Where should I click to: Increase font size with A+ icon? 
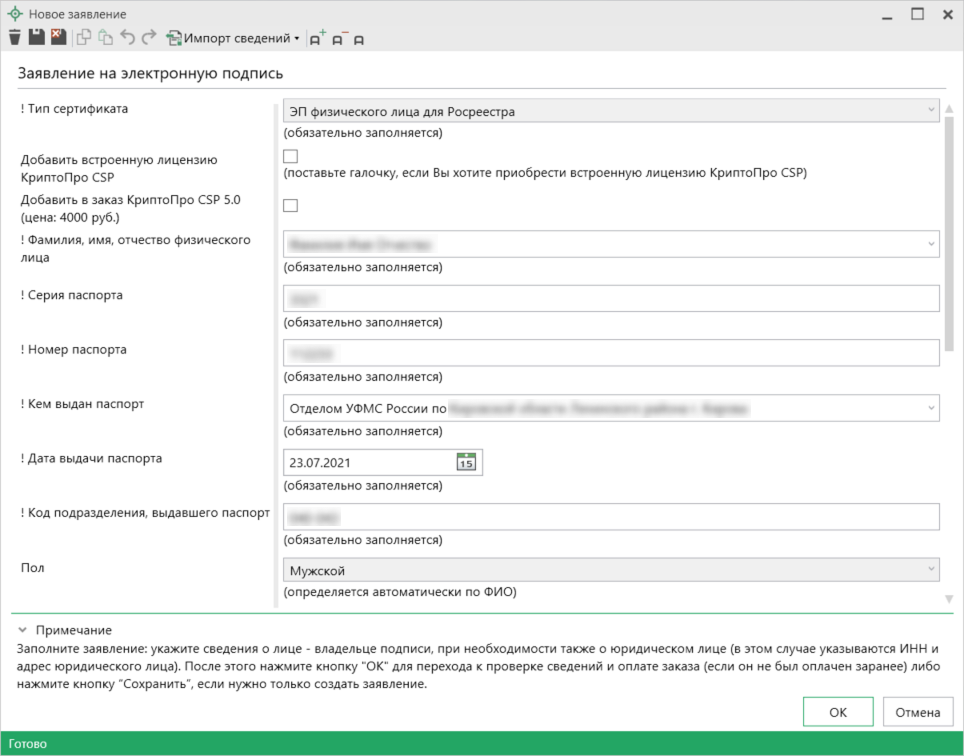tap(318, 39)
